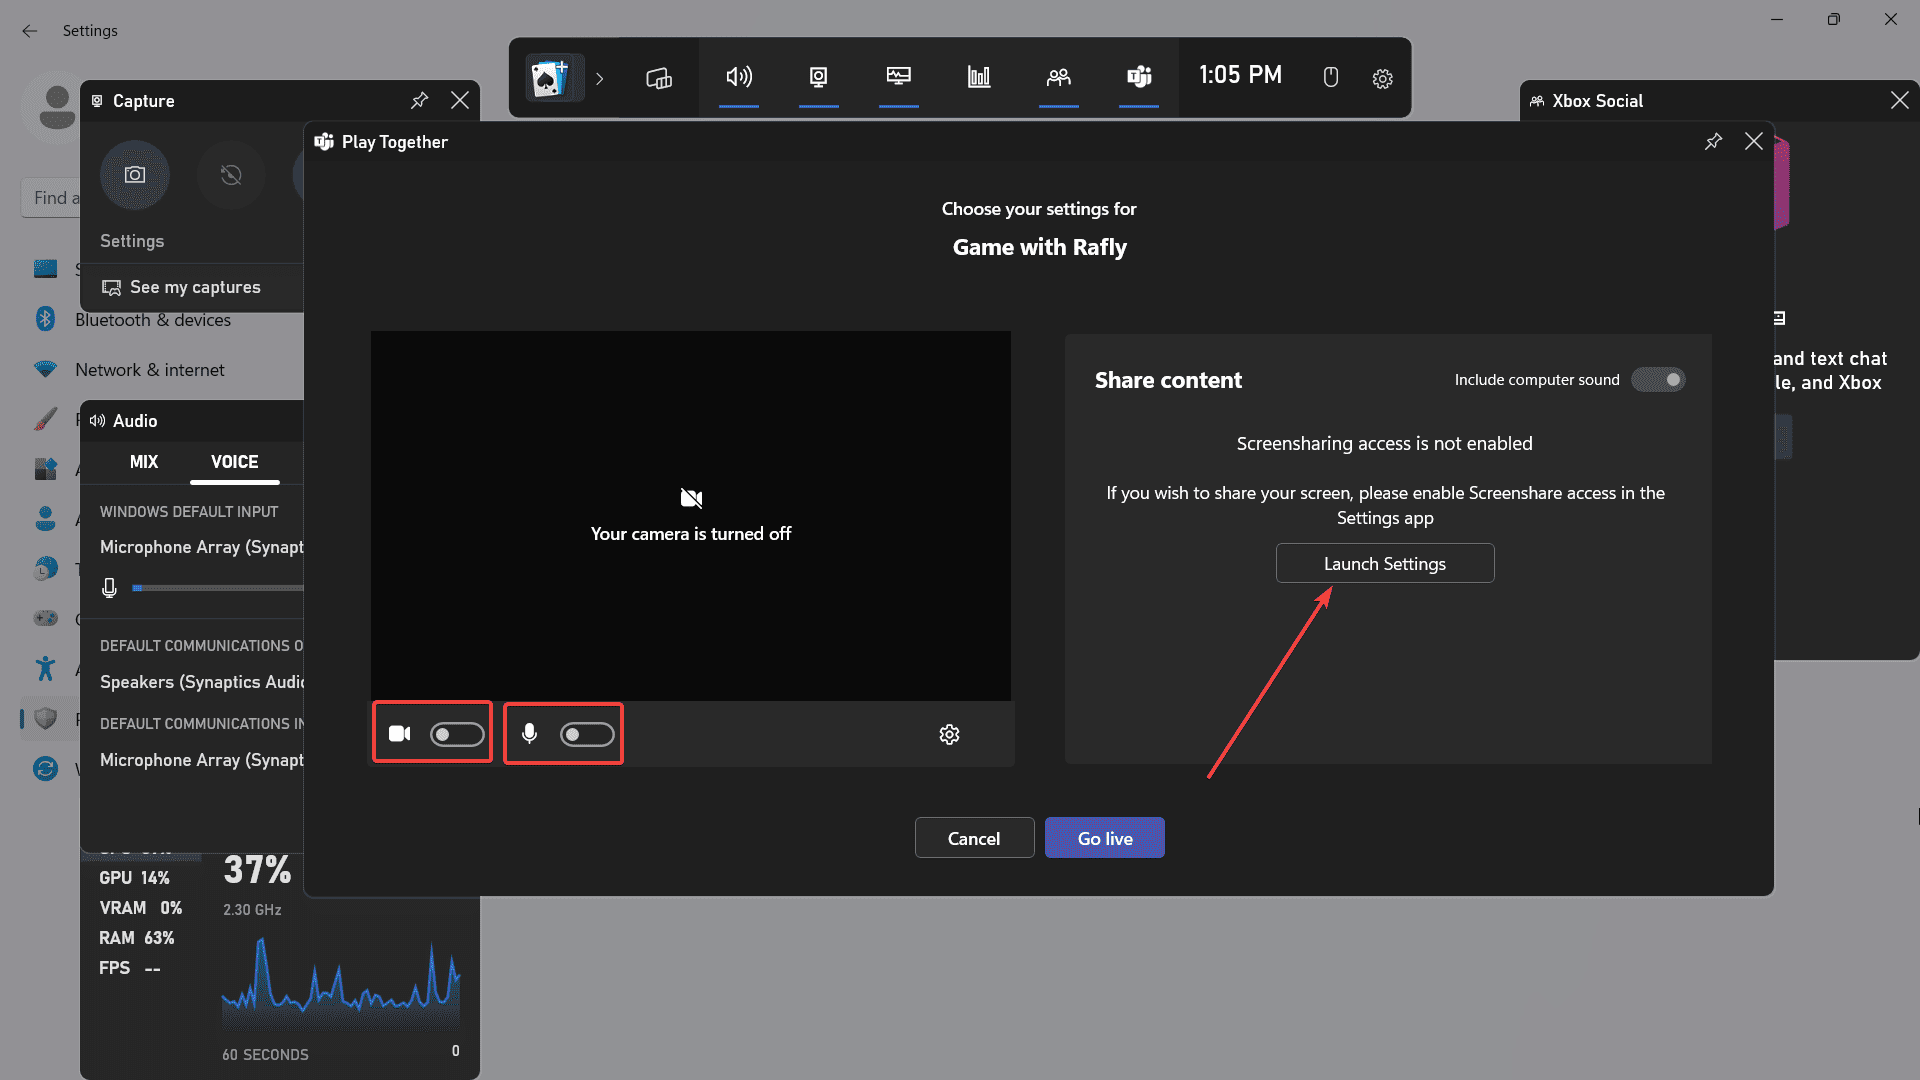Switch to MIX tab in Audio panel
Image resolution: width=1920 pixels, height=1080 pixels.
tap(142, 462)
